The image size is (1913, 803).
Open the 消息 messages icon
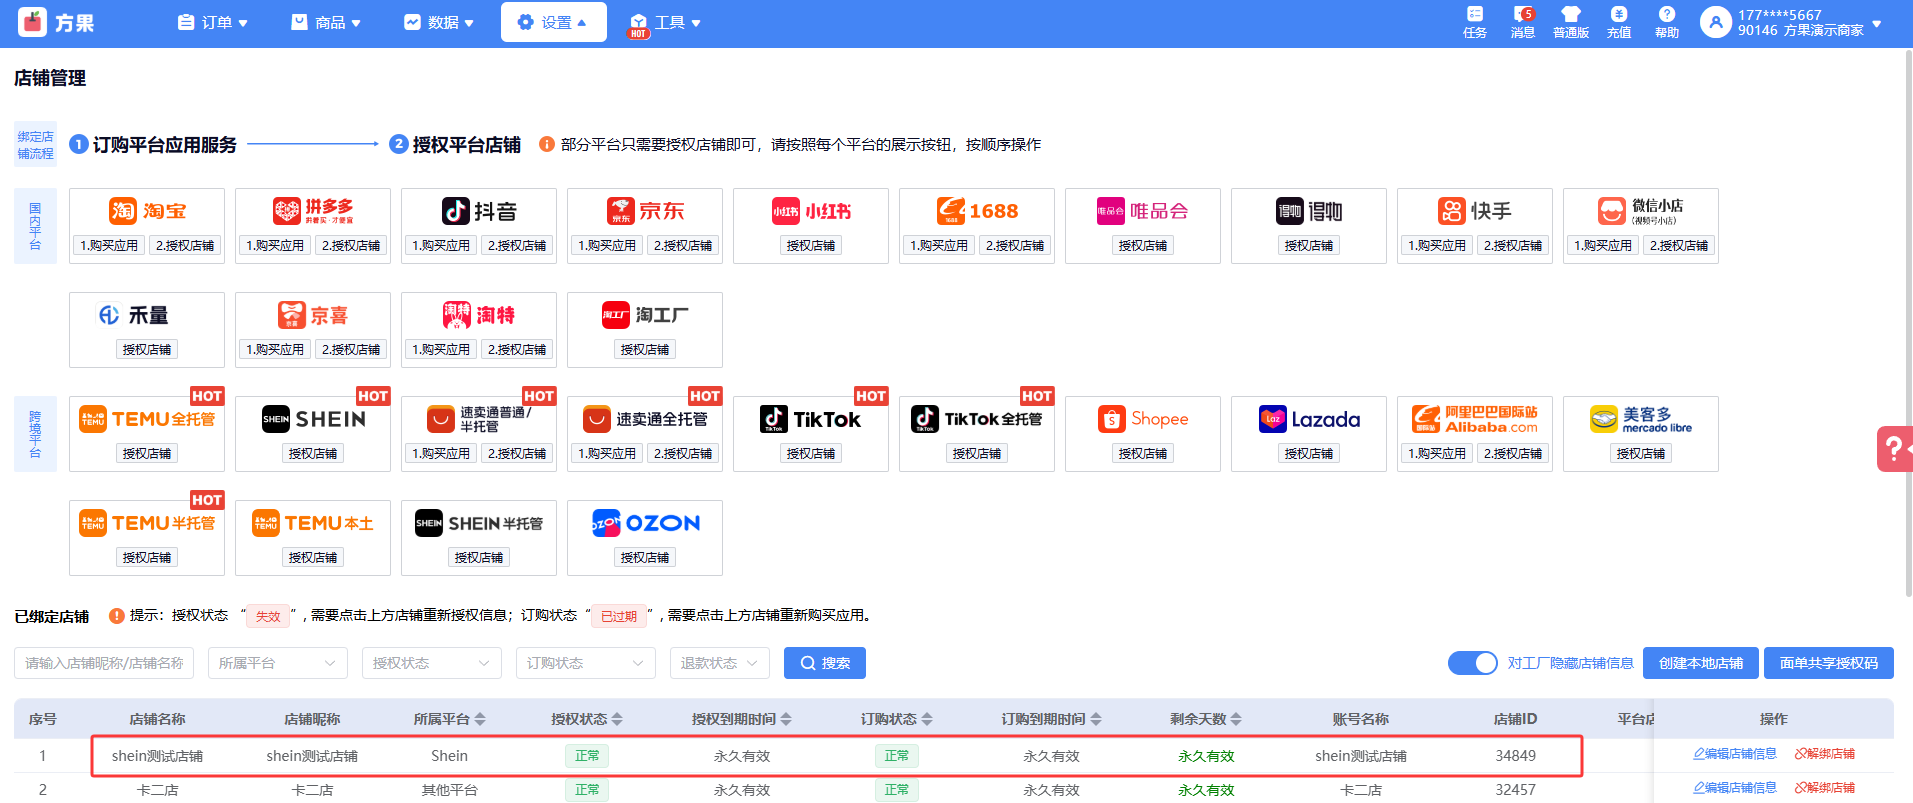pos(1522,21)
